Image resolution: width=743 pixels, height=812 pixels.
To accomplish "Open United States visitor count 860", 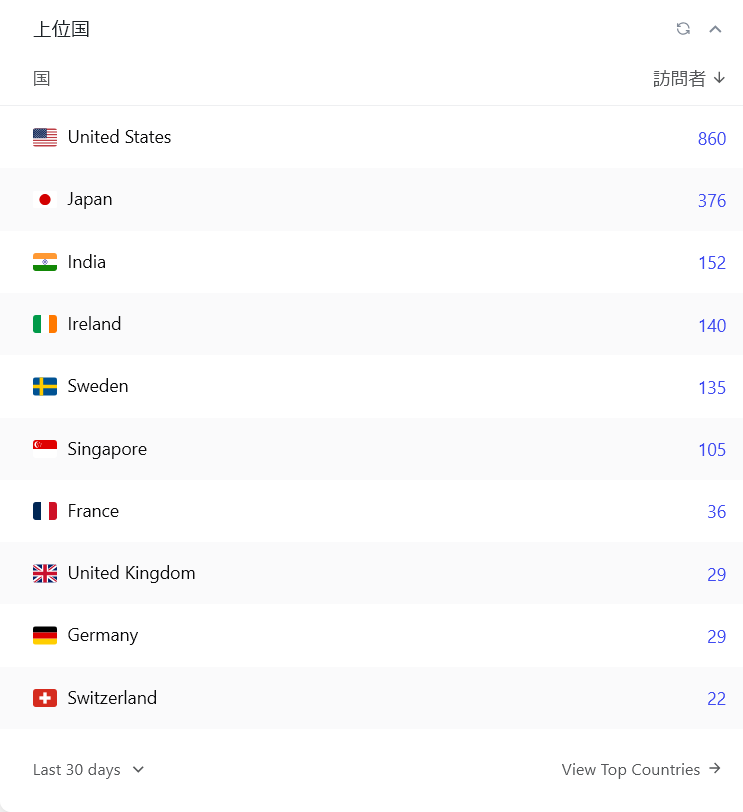I will (712, 139).
